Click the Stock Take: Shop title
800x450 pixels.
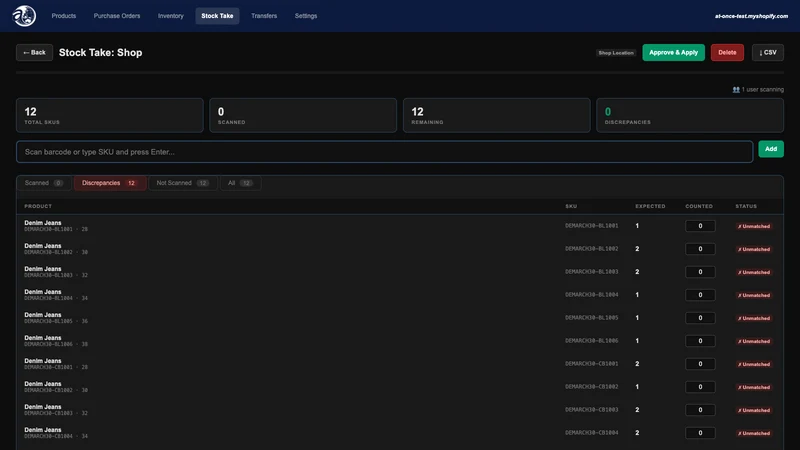(101, 53)
